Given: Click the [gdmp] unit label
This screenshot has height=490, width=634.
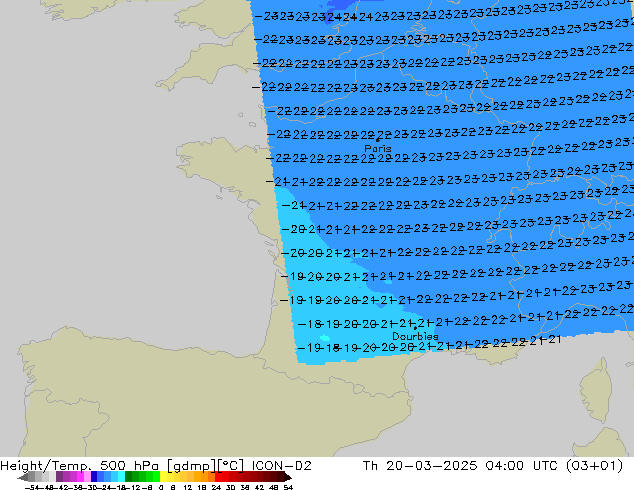Looking at the screenshot, I should [x=192, y=466].
